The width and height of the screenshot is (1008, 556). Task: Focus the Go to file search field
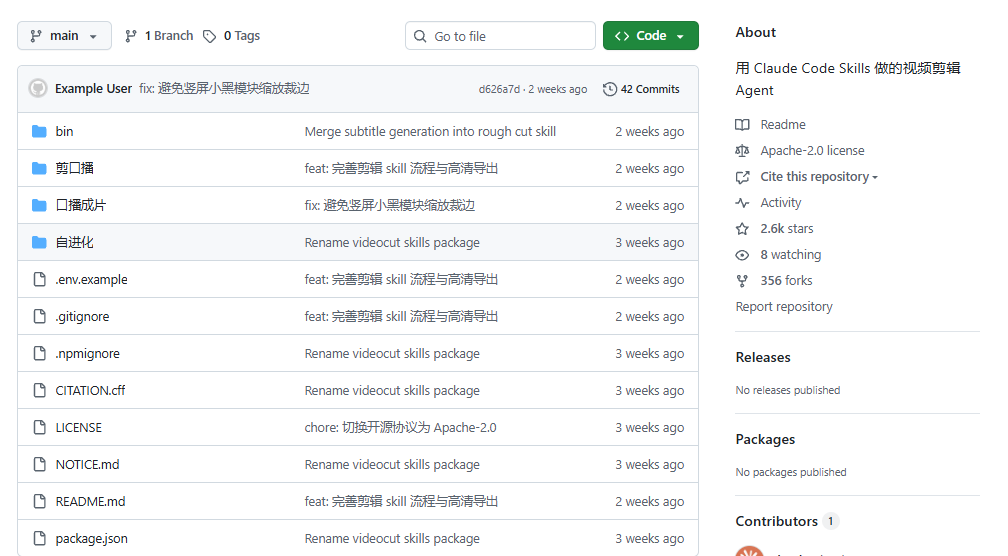(x=500, y=36)
